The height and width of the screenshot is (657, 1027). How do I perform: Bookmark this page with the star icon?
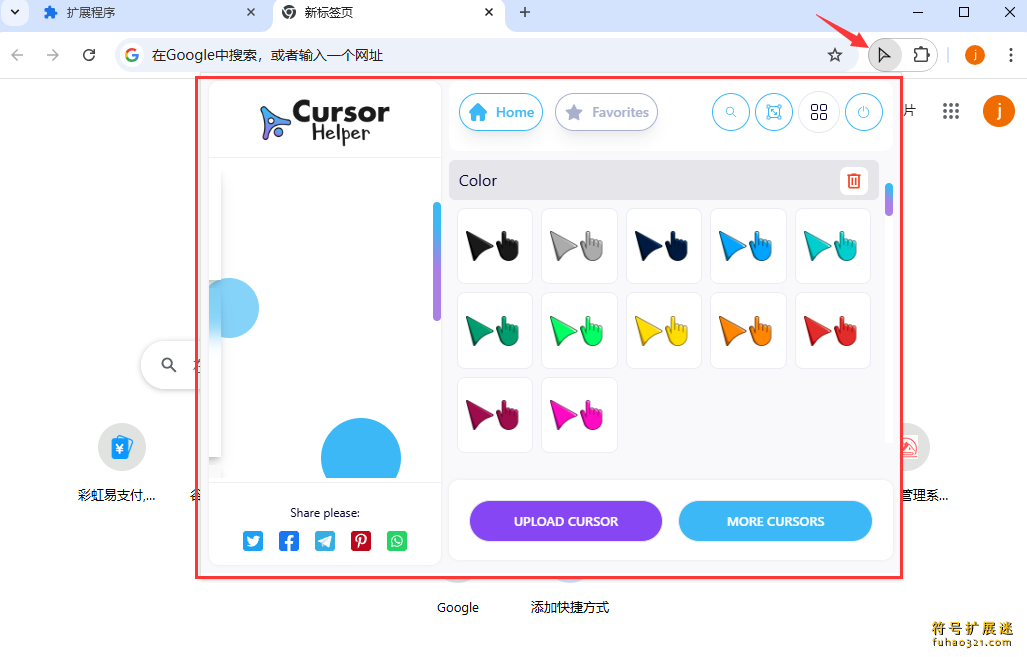pyautogui.click(x=834, y=55)
